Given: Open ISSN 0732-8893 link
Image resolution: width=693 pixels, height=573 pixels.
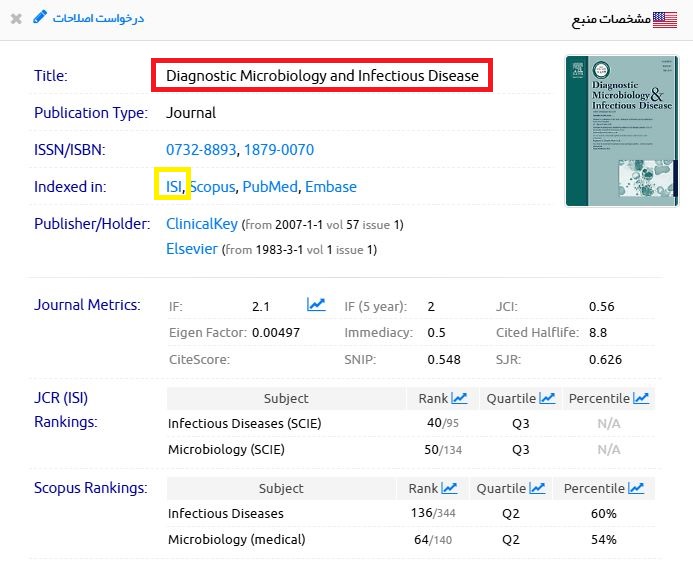Looking at the screenshot, I should point(201,150).
